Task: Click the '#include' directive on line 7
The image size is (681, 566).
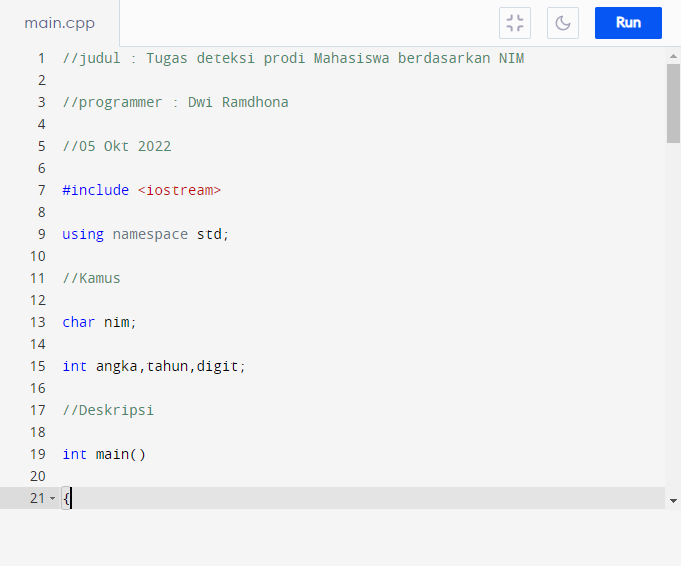Action: coord(96,190)
